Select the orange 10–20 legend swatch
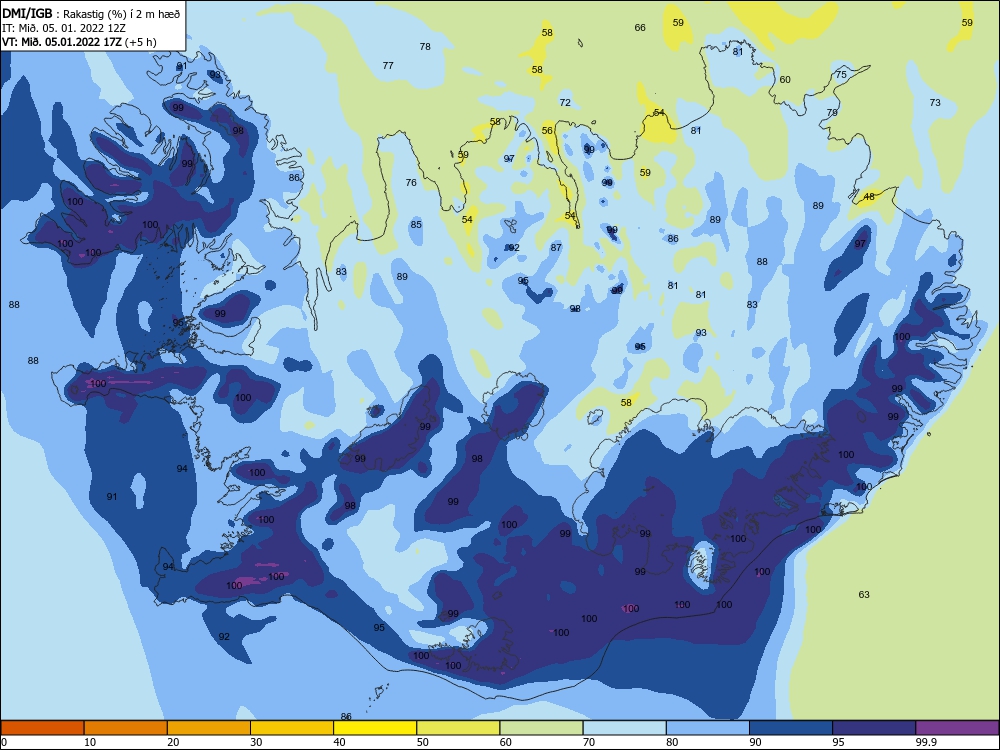The image size is (1000, 750). tap(126, 728)
